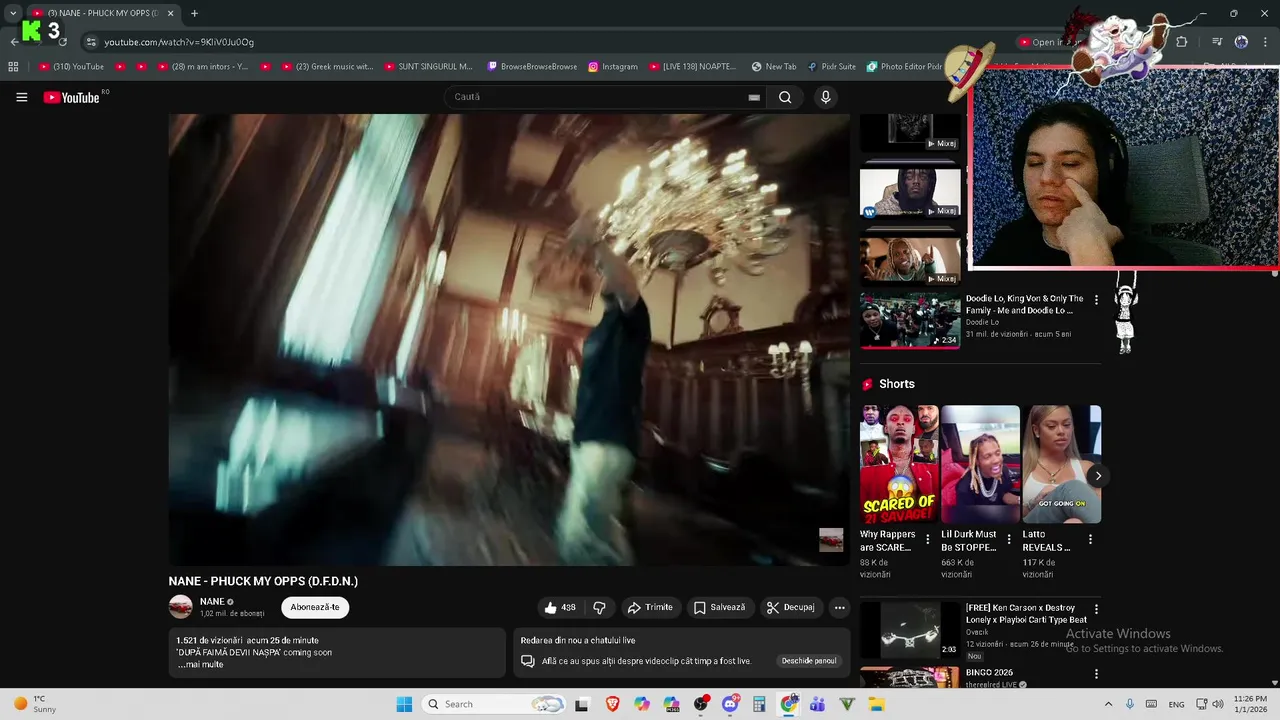Open volume control in system tray
Image resolution: width=1280 pixels, height=720 pixels.
point(1218,704)
